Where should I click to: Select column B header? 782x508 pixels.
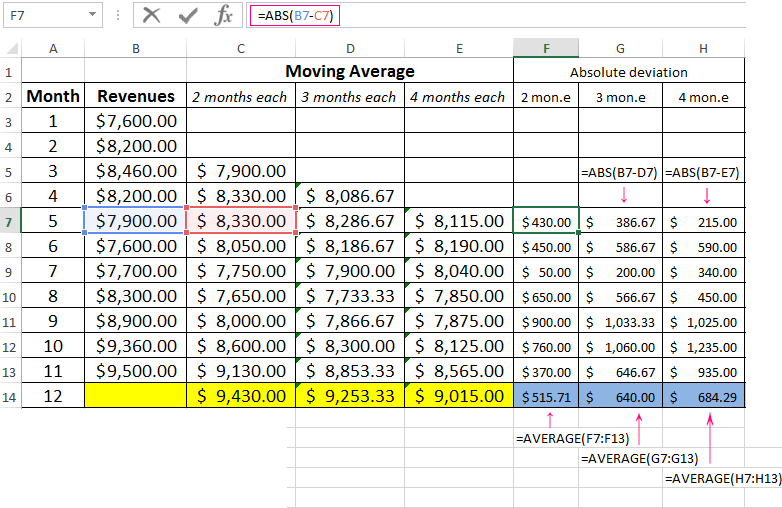pos(135,48)
